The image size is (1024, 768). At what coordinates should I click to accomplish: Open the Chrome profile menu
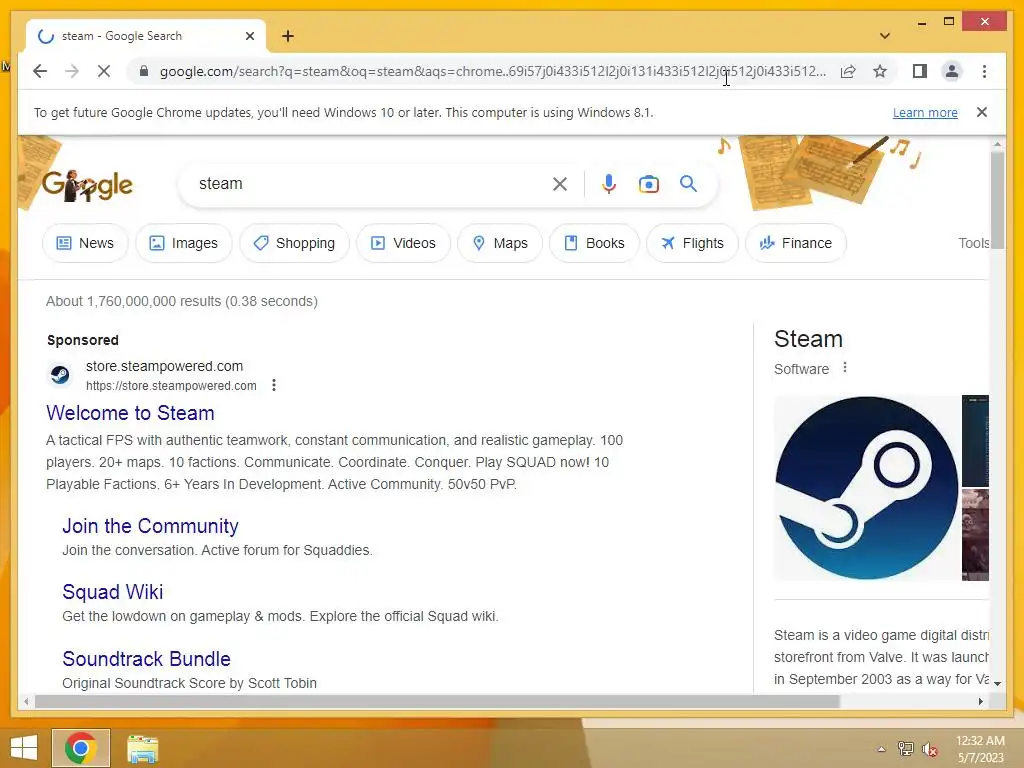point(952,71)
